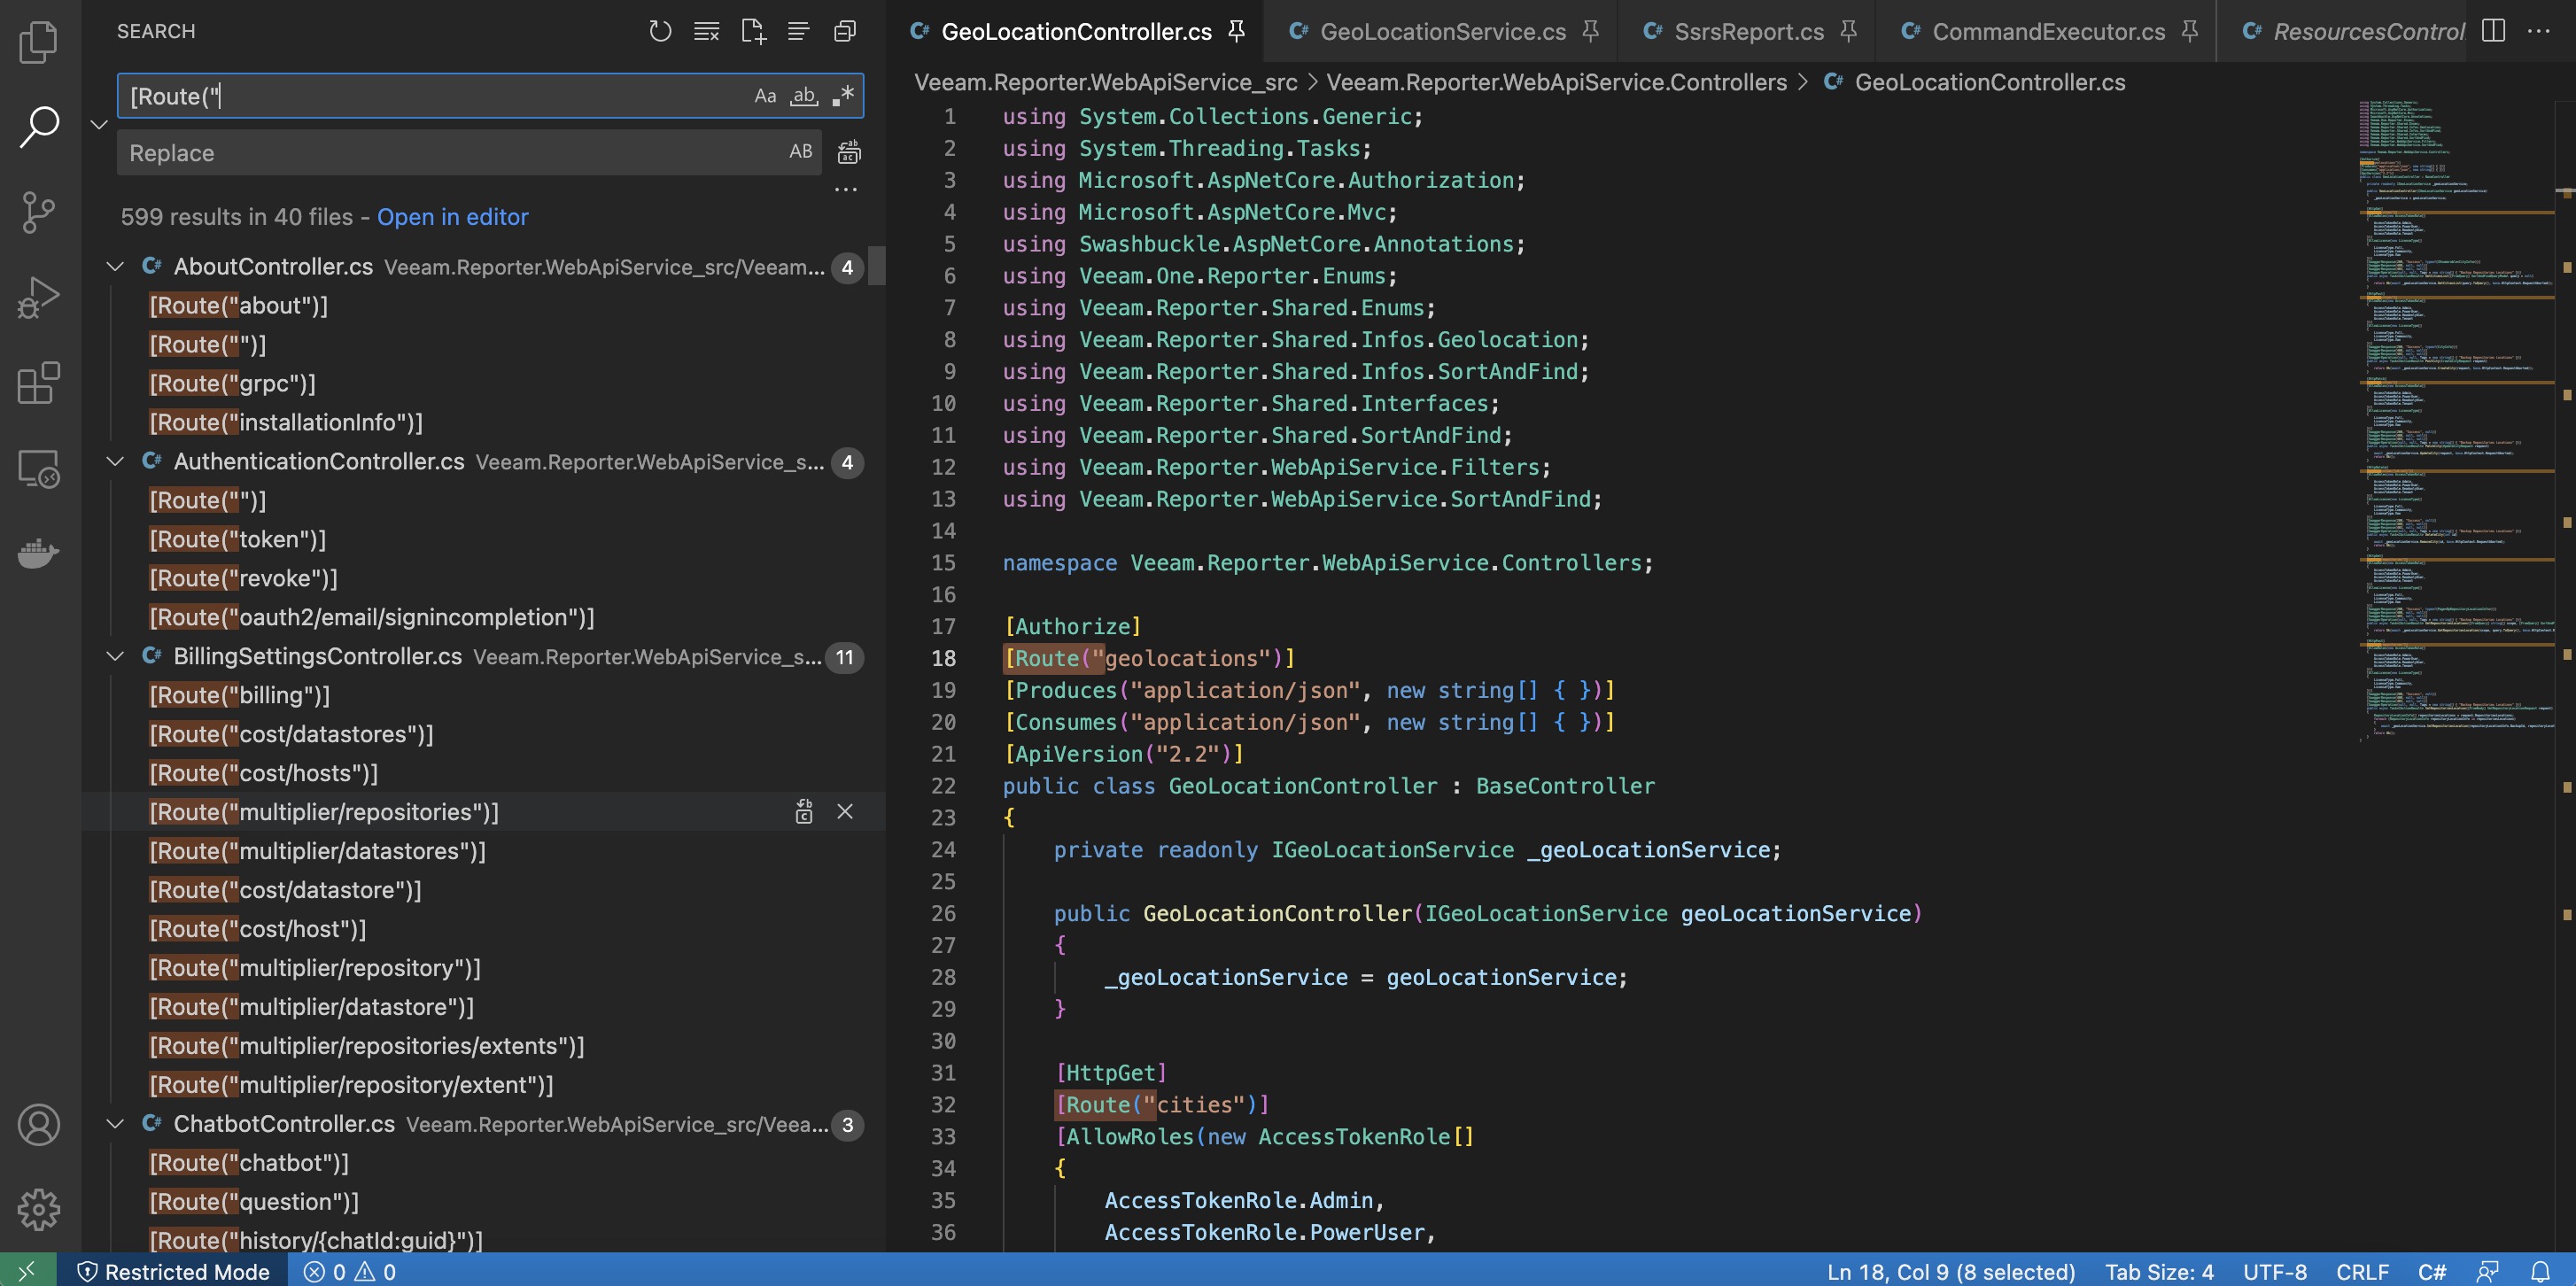This screenshot has width=2576, height=1286.
Task: Collapse all search results
Action: coord(845,32)
